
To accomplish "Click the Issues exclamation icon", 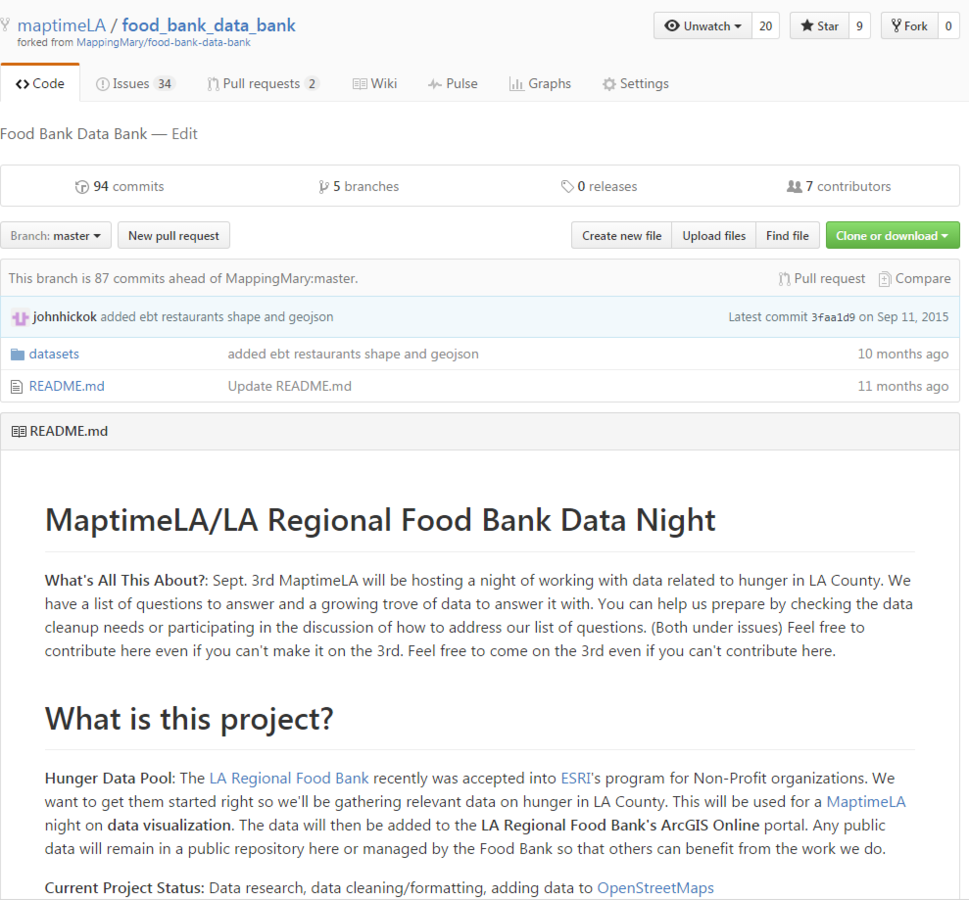I will 103,84.
